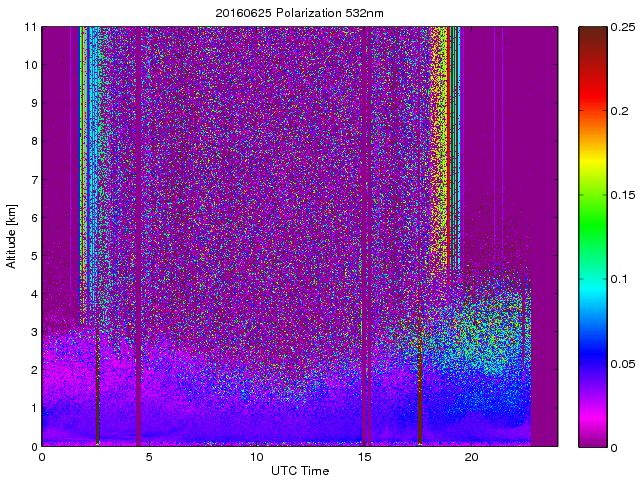The image size is (640, 480).
Task: Select the 'Altitude [km]' y-axis label
Action: [12, 236]
